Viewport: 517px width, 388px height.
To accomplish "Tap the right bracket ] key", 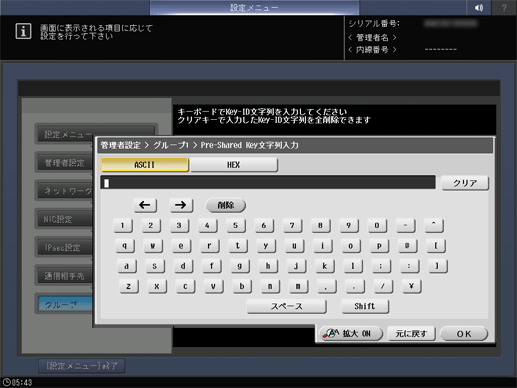I will tap(438, 266).
